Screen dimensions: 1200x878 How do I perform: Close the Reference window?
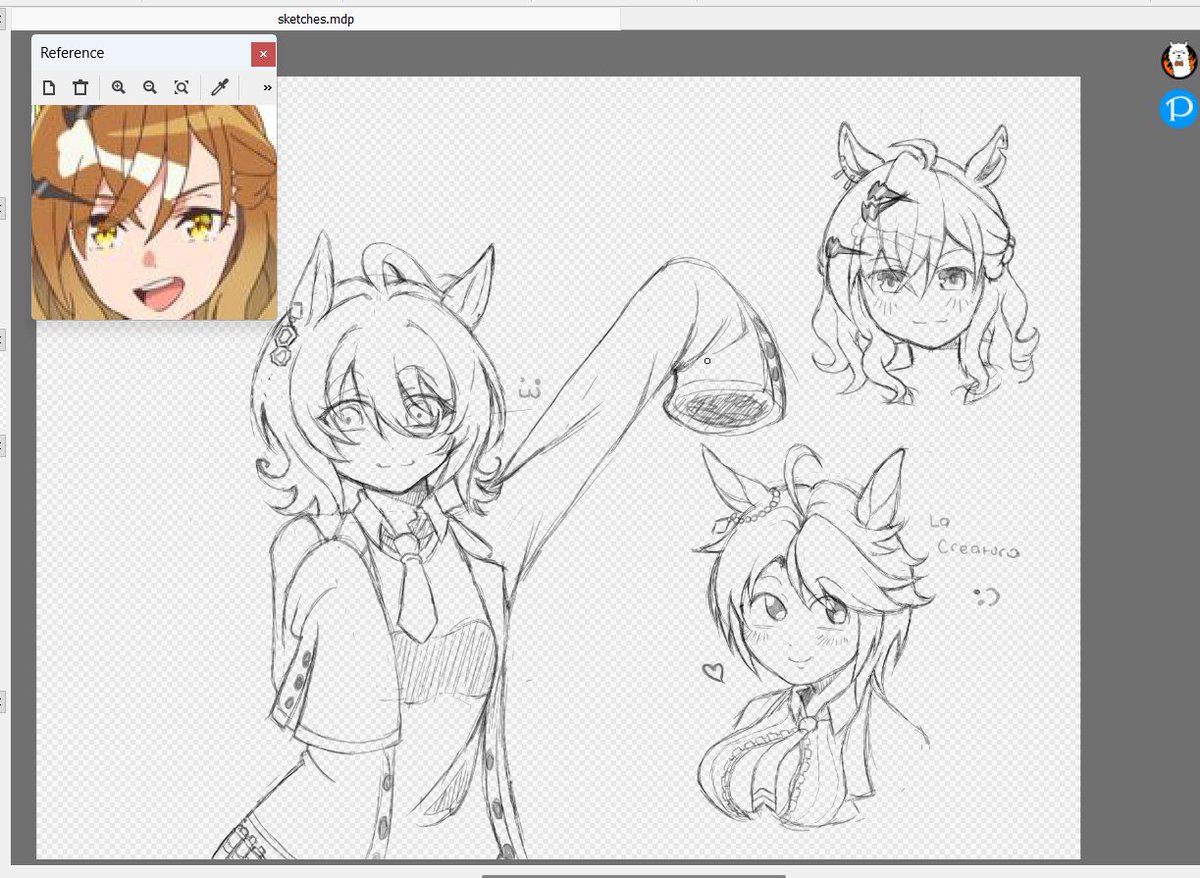(263, 54)
